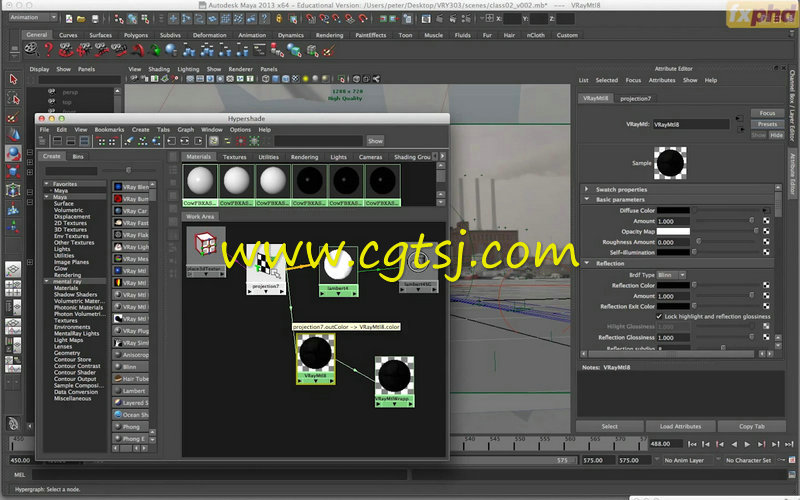Click the film reel shelf icon
800x500 pixels.
31,50
